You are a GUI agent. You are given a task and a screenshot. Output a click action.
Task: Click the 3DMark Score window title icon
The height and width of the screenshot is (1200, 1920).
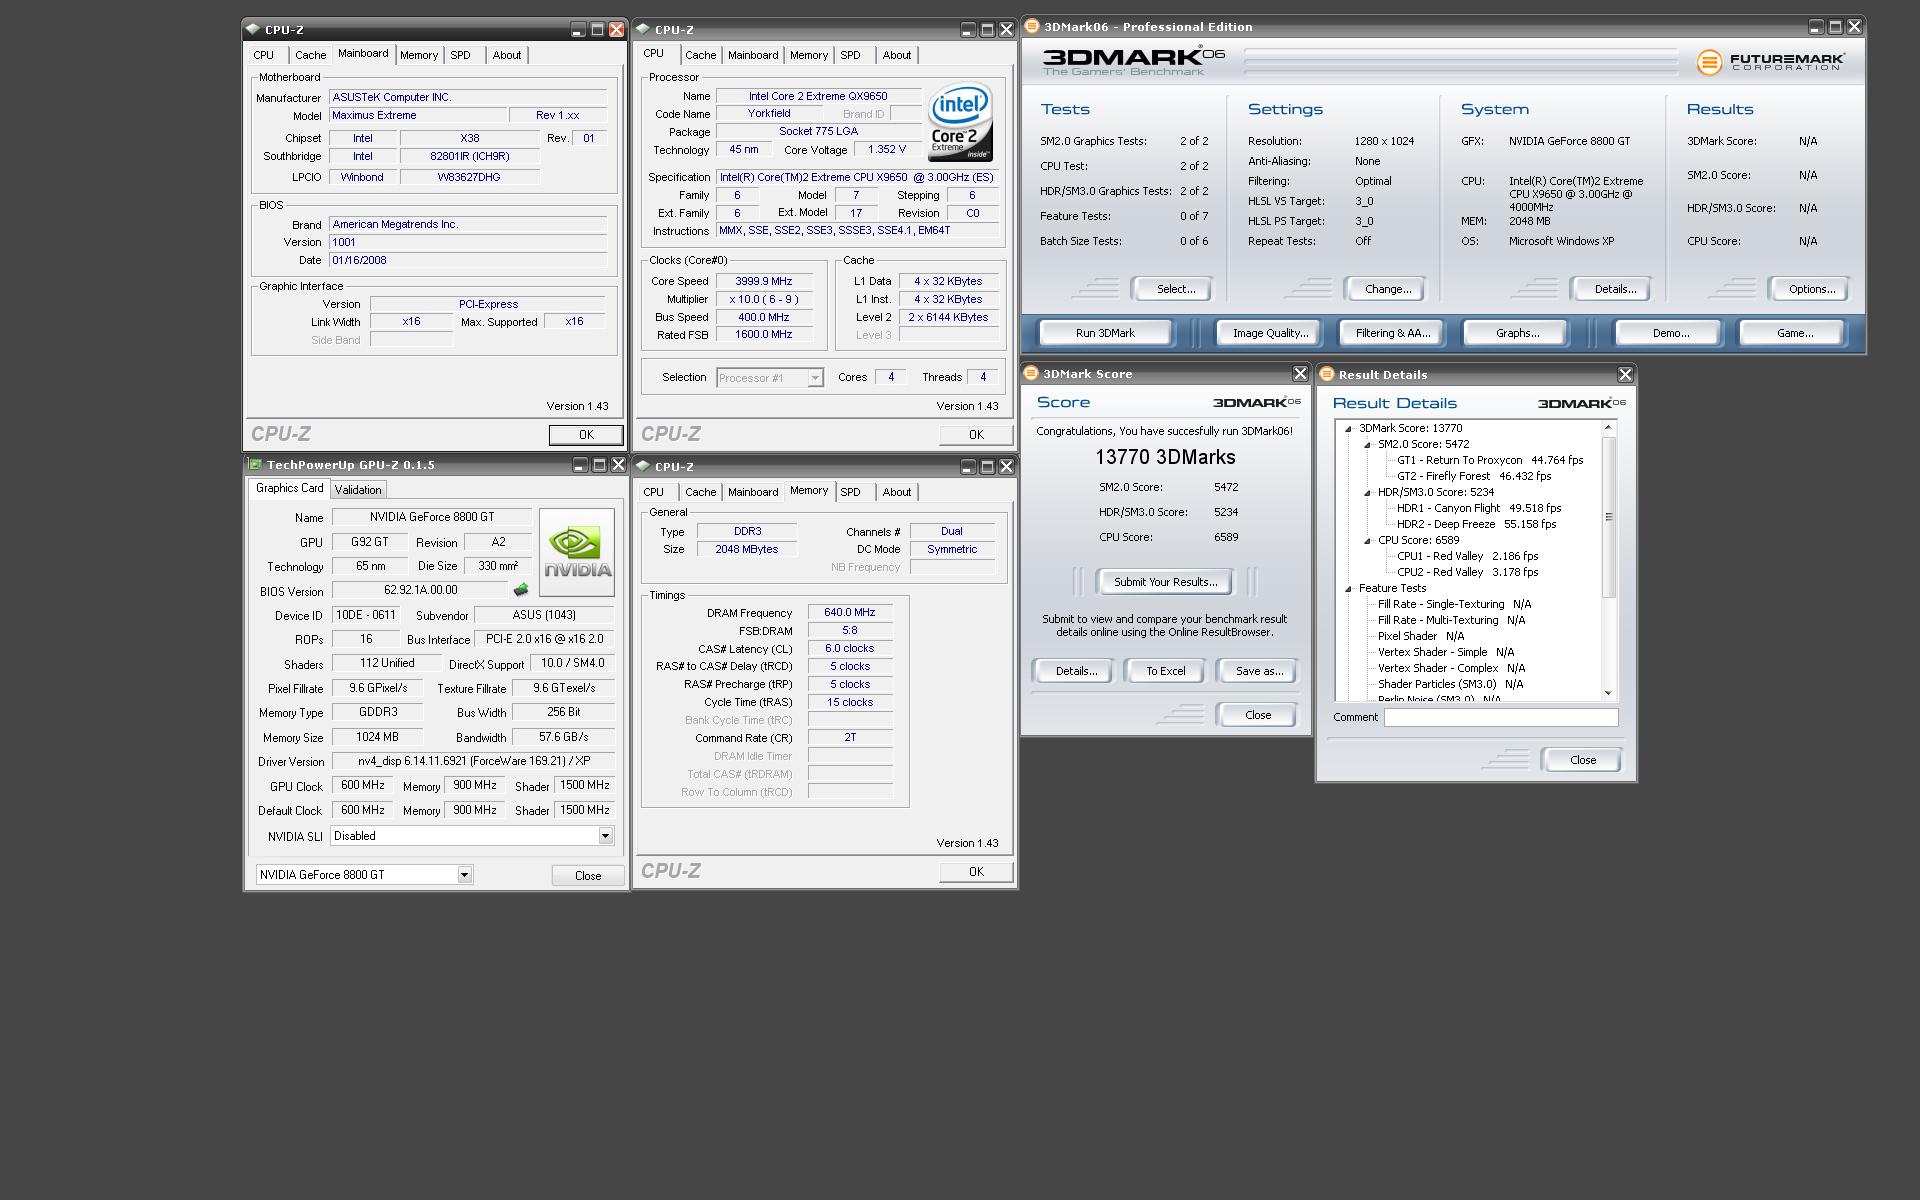1031,374
